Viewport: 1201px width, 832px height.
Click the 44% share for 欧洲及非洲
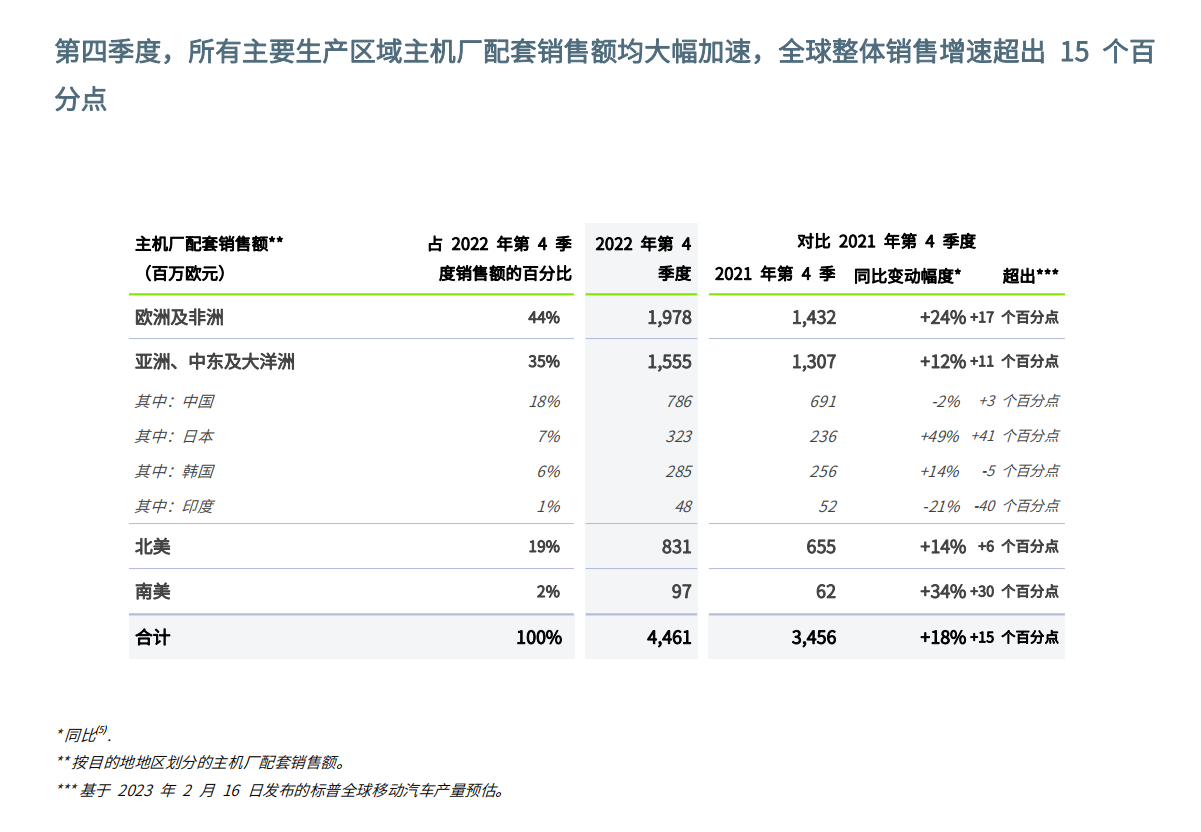[544, 318]
